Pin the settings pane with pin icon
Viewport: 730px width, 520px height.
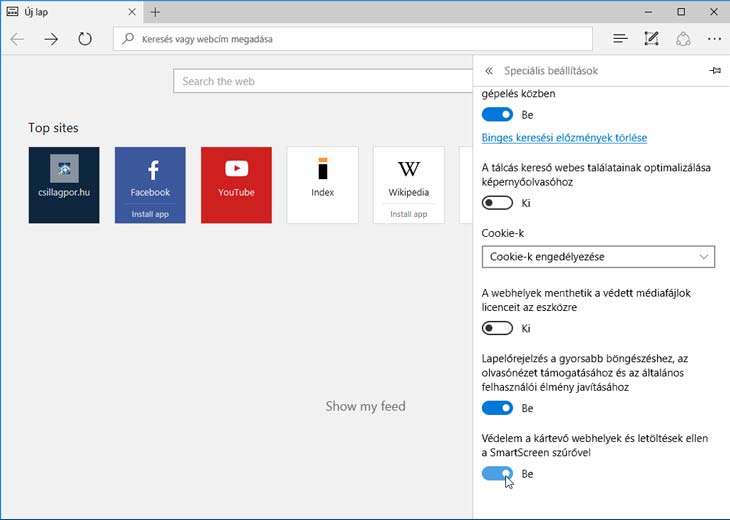pyautogui.click(x=714, y=71)
